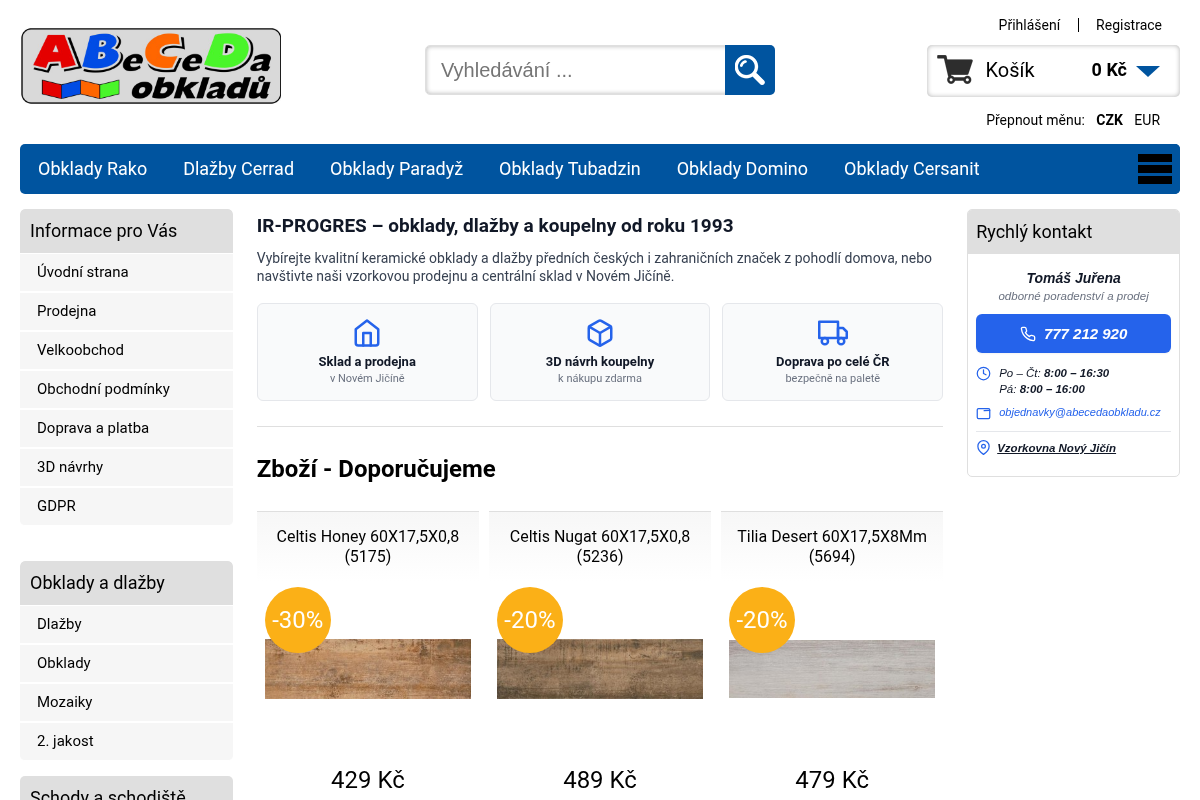Click the envelope icon beside email
This screenshot has height=800, width=1200.
tap(983, 413)
